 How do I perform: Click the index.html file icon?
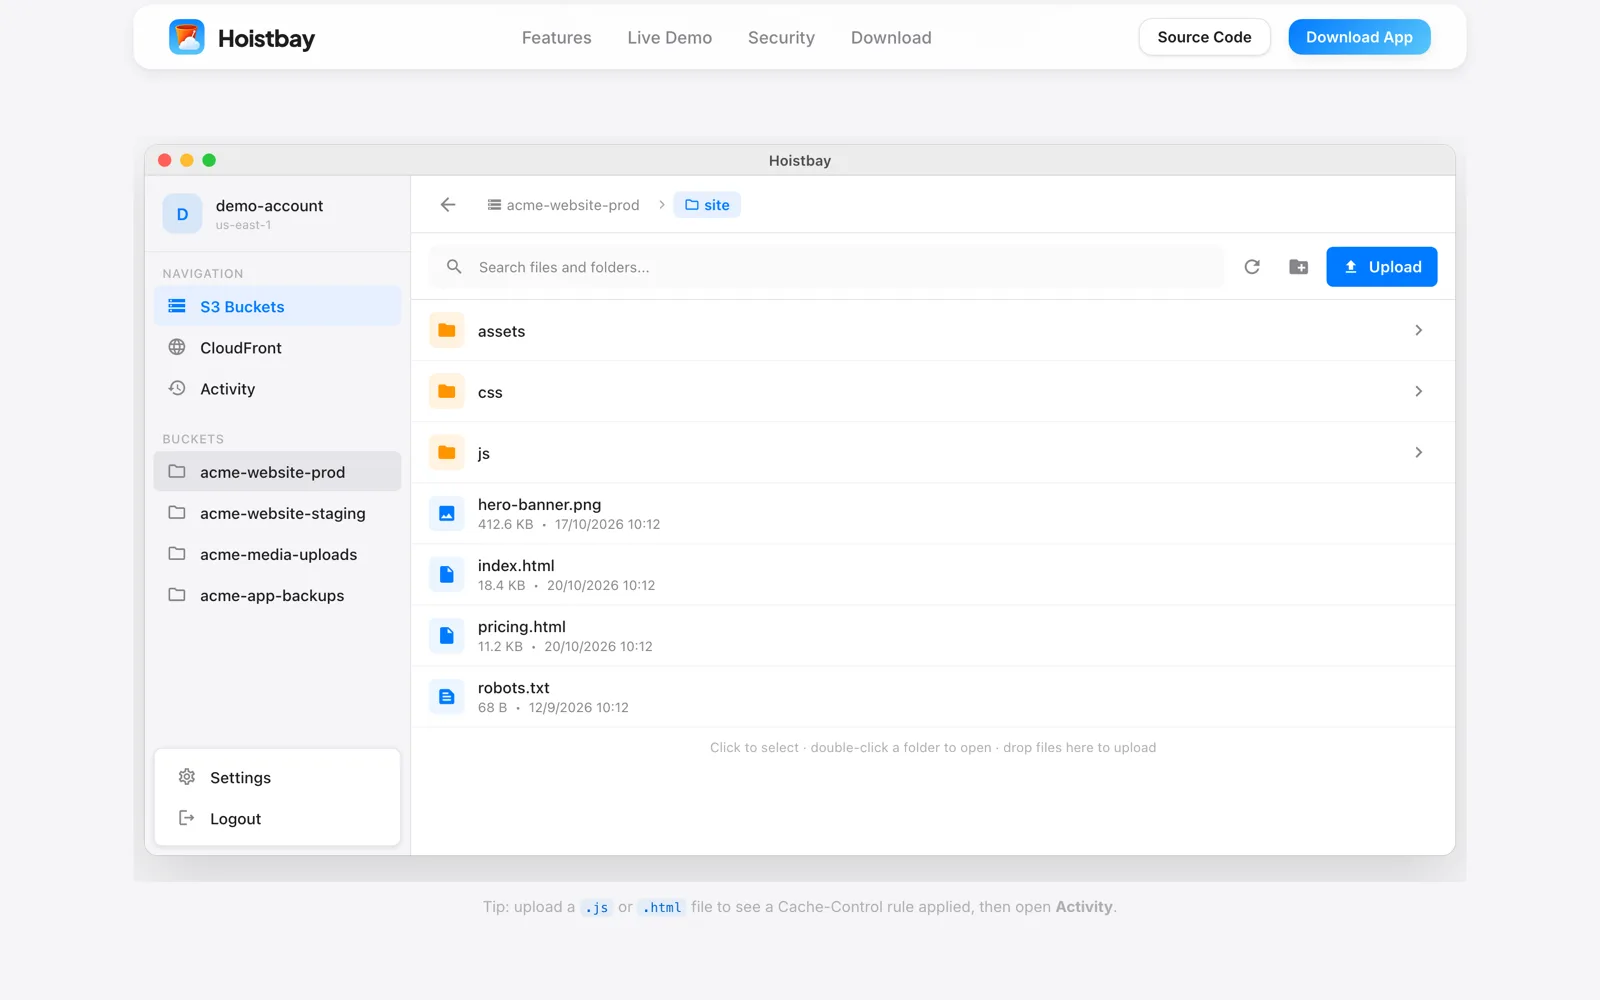click(x=447, y=575)
